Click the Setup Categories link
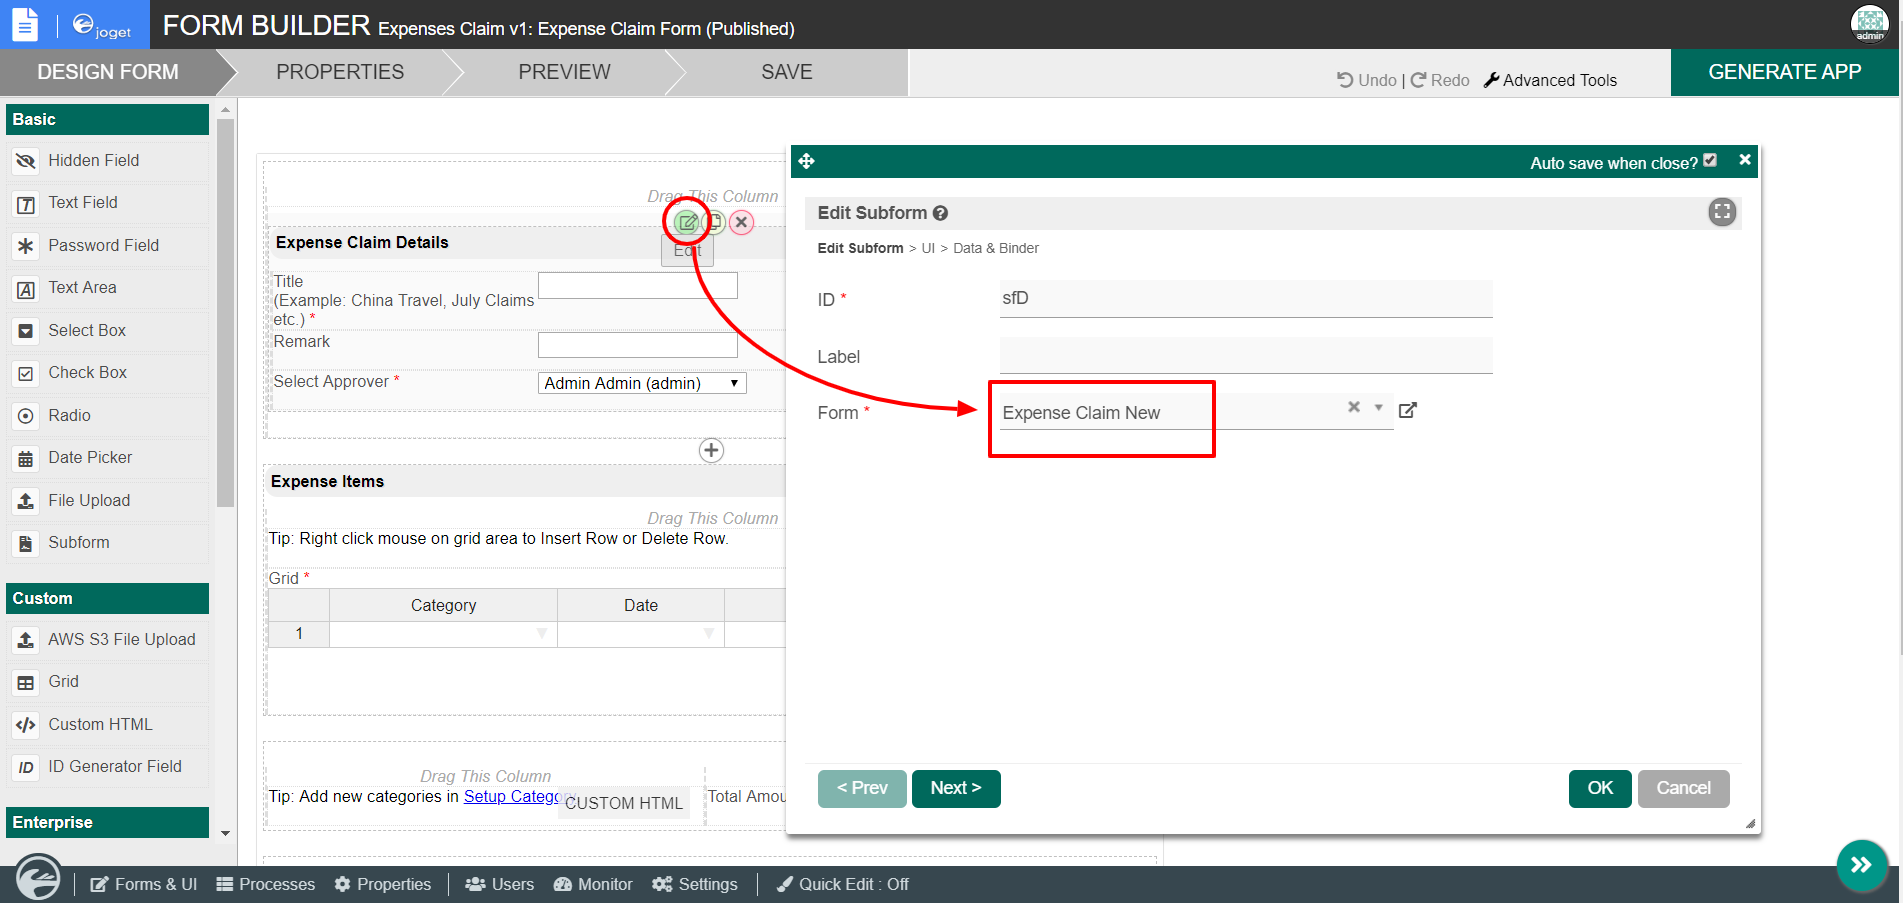 511,796
